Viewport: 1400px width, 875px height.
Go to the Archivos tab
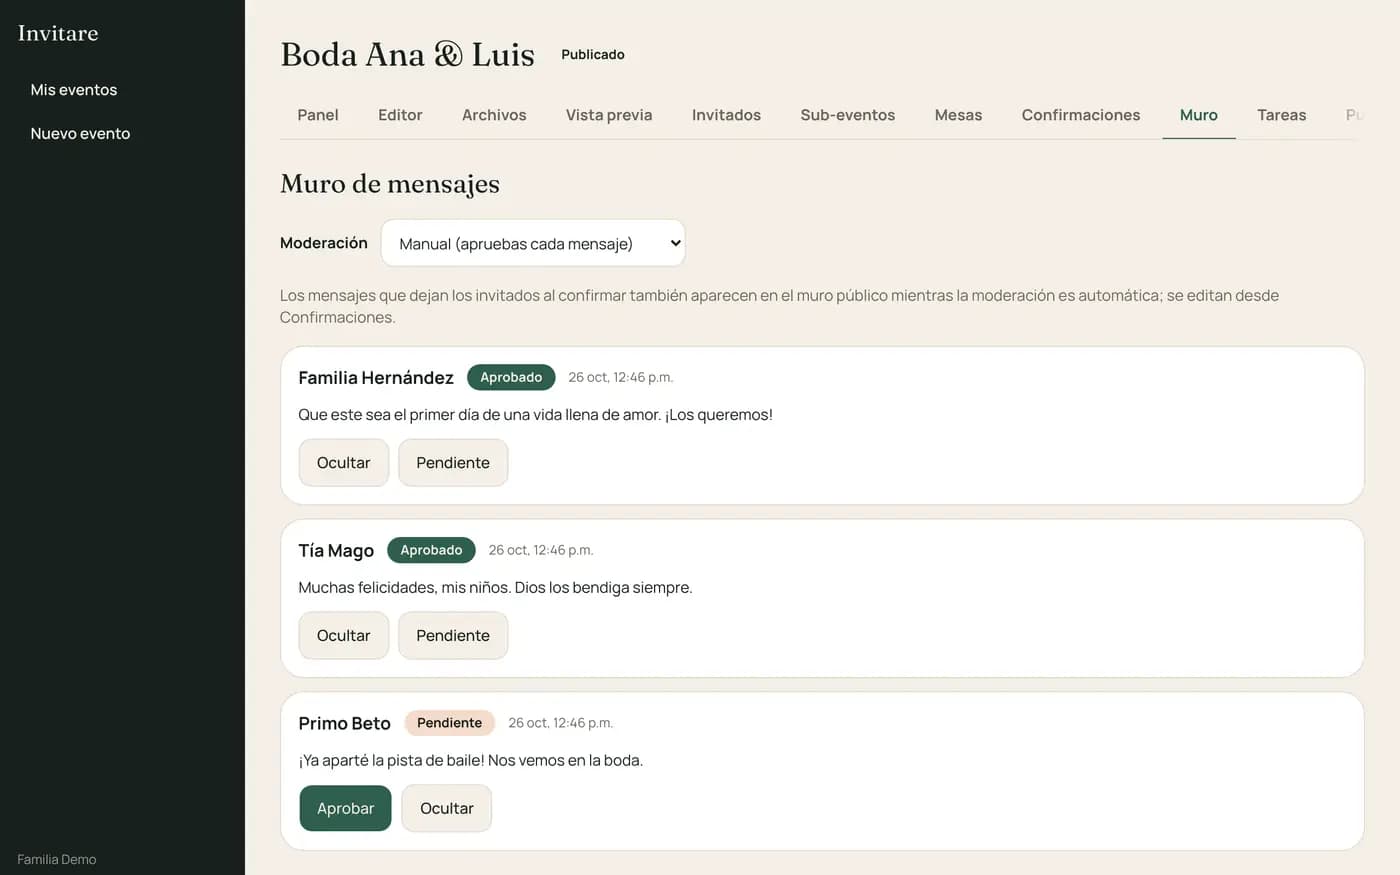494,115
